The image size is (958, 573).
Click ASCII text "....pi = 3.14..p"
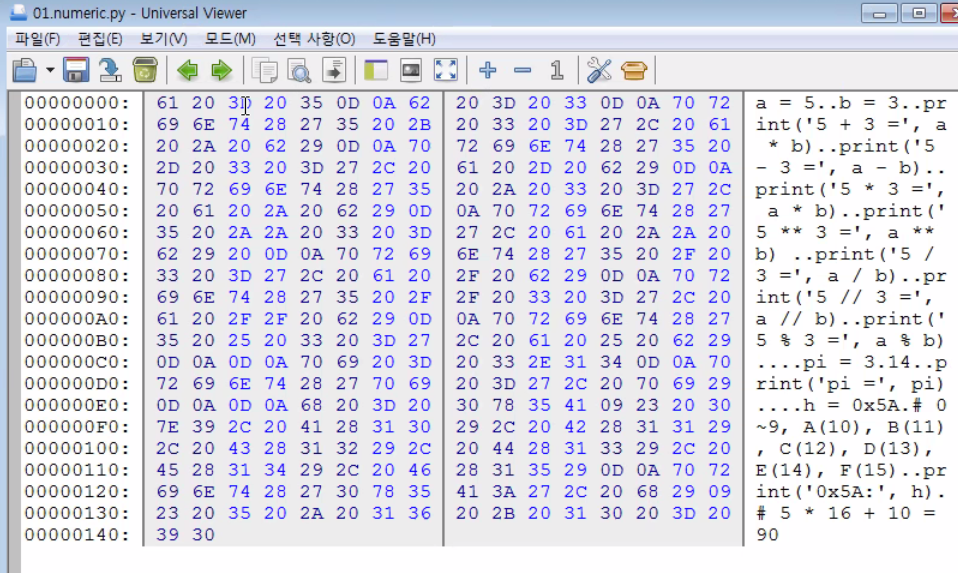point(850,362)
